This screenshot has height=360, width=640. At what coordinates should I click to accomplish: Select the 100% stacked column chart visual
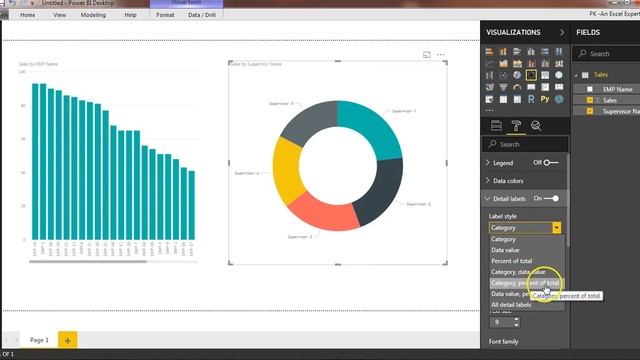pos(559,51)
